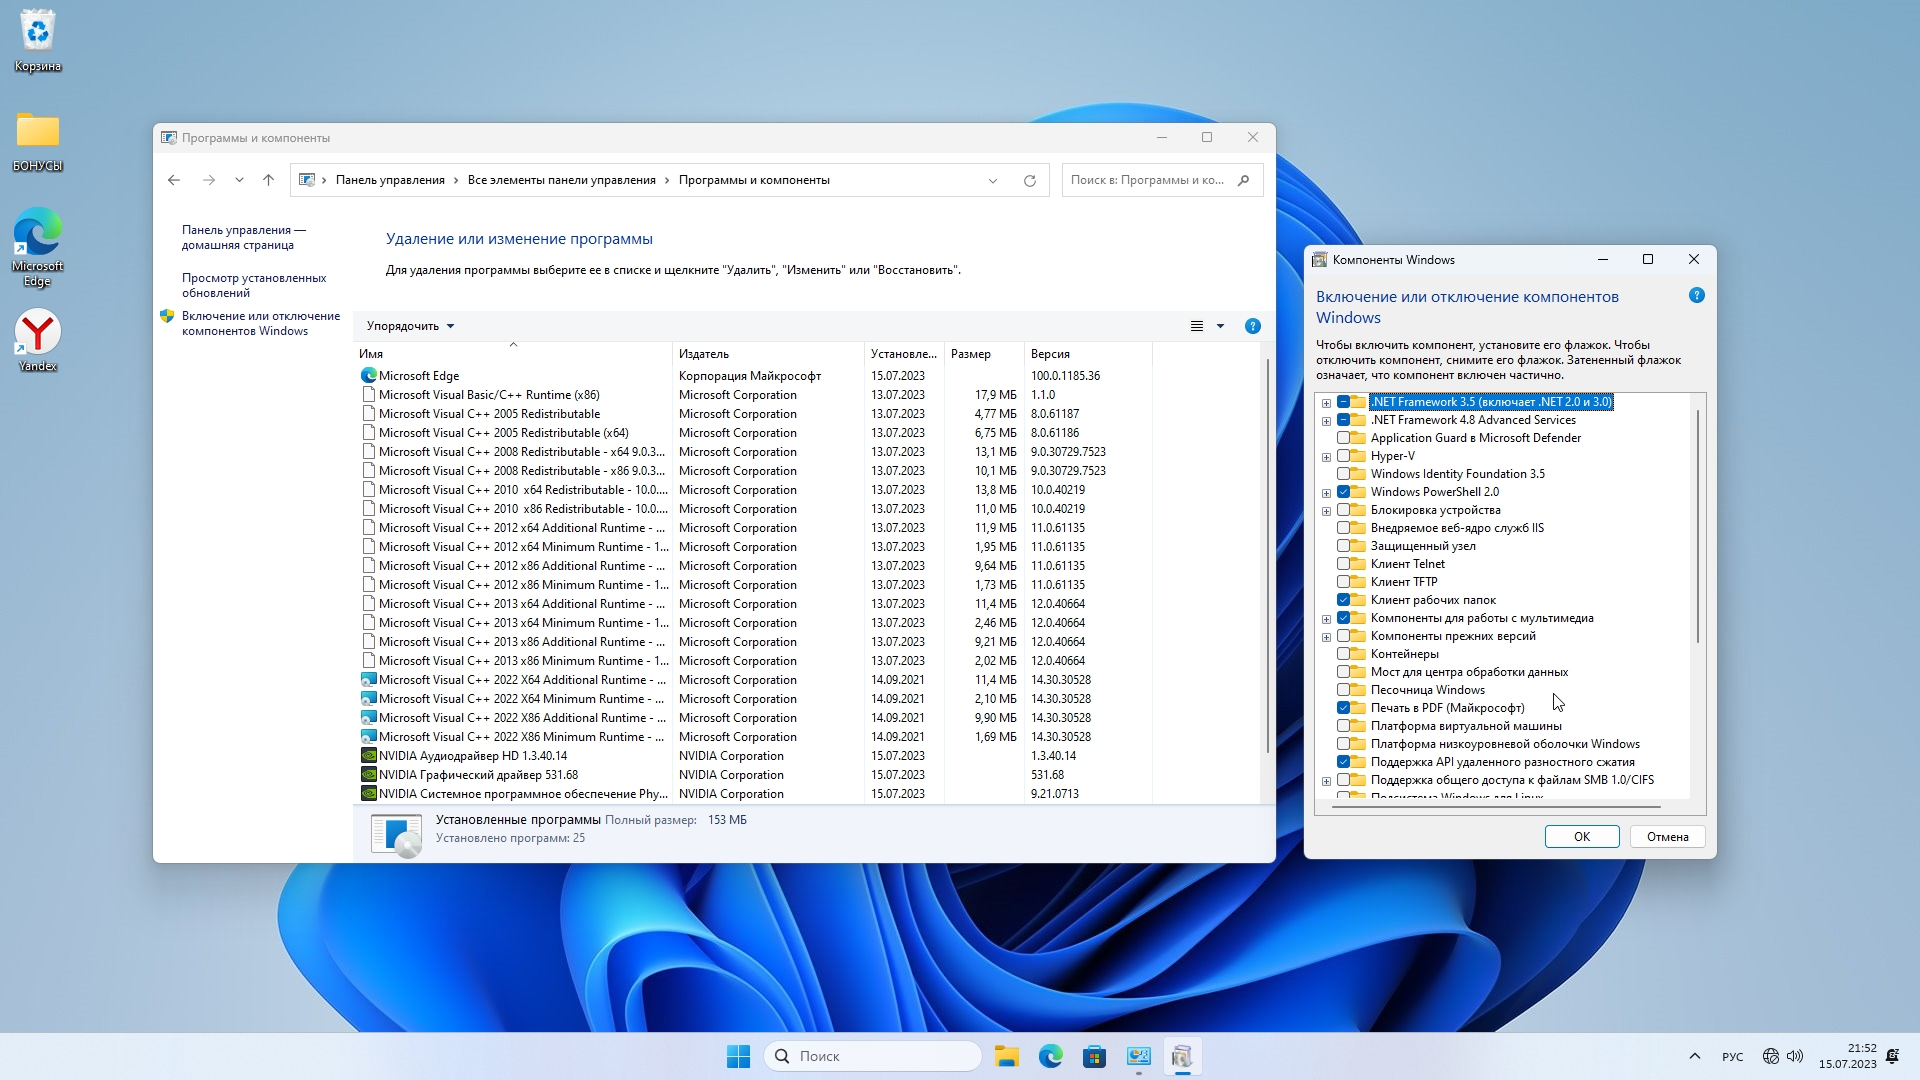
Task: Open help icon in Programs toolbar
Action: 1252,326
